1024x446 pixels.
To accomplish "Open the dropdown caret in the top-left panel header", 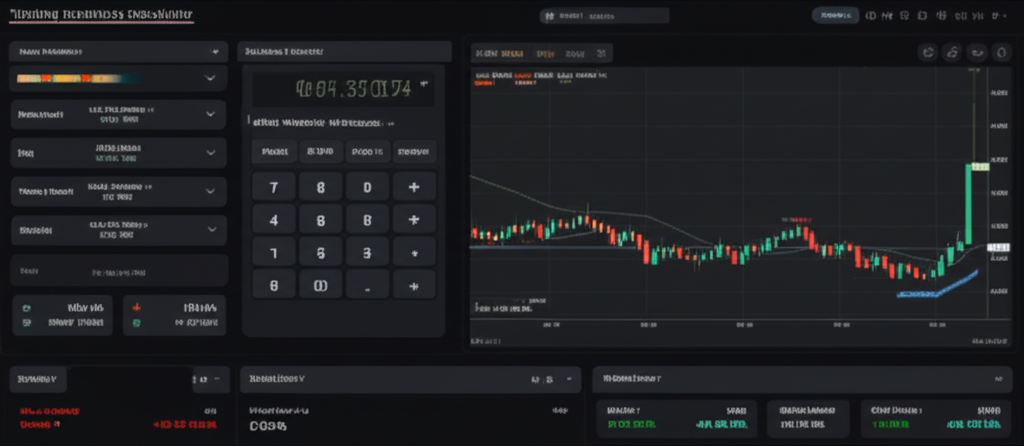I will [215, 51].
